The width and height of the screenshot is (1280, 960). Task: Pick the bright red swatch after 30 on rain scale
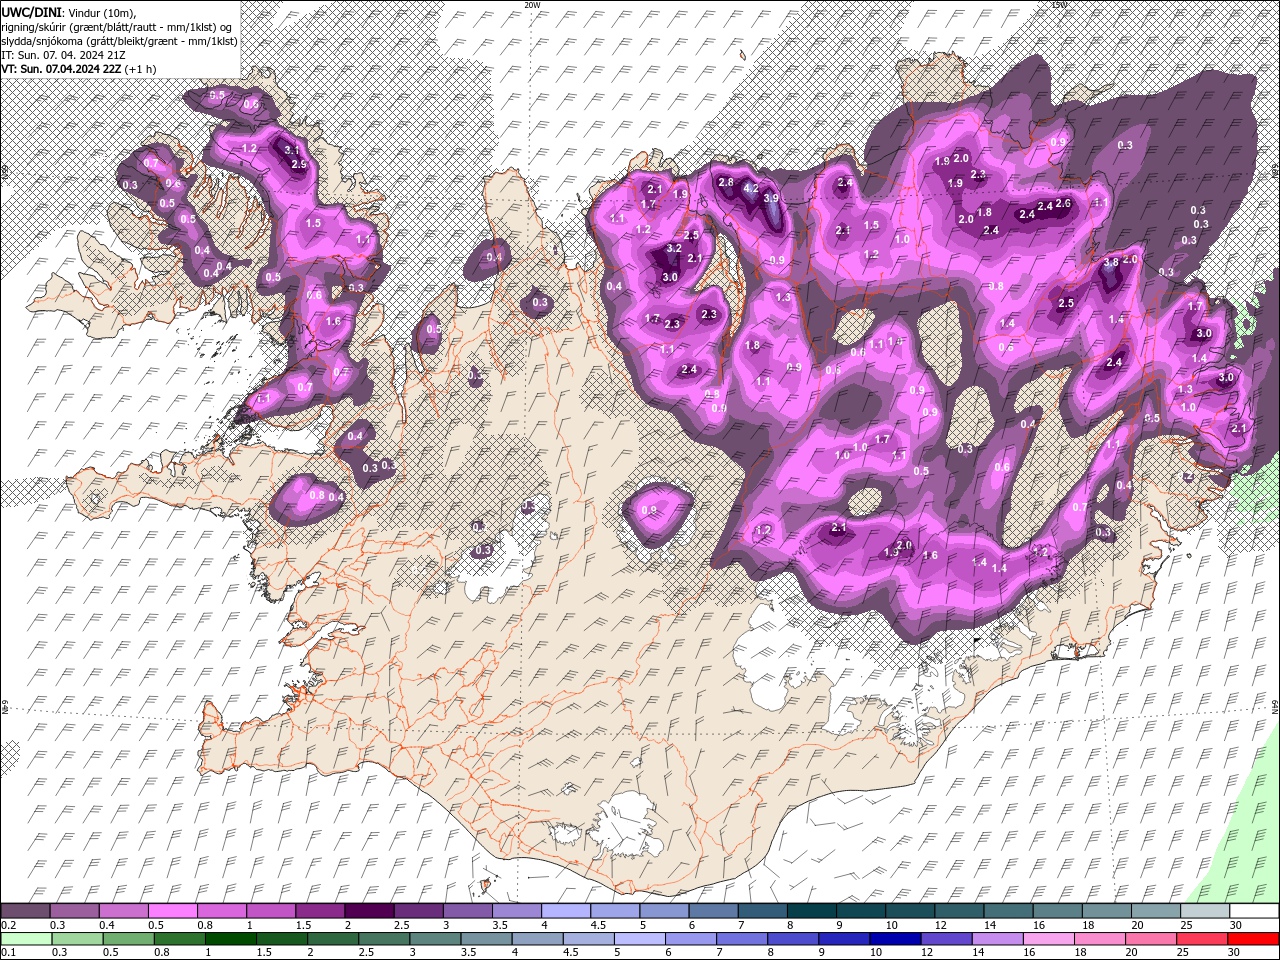1252,939
